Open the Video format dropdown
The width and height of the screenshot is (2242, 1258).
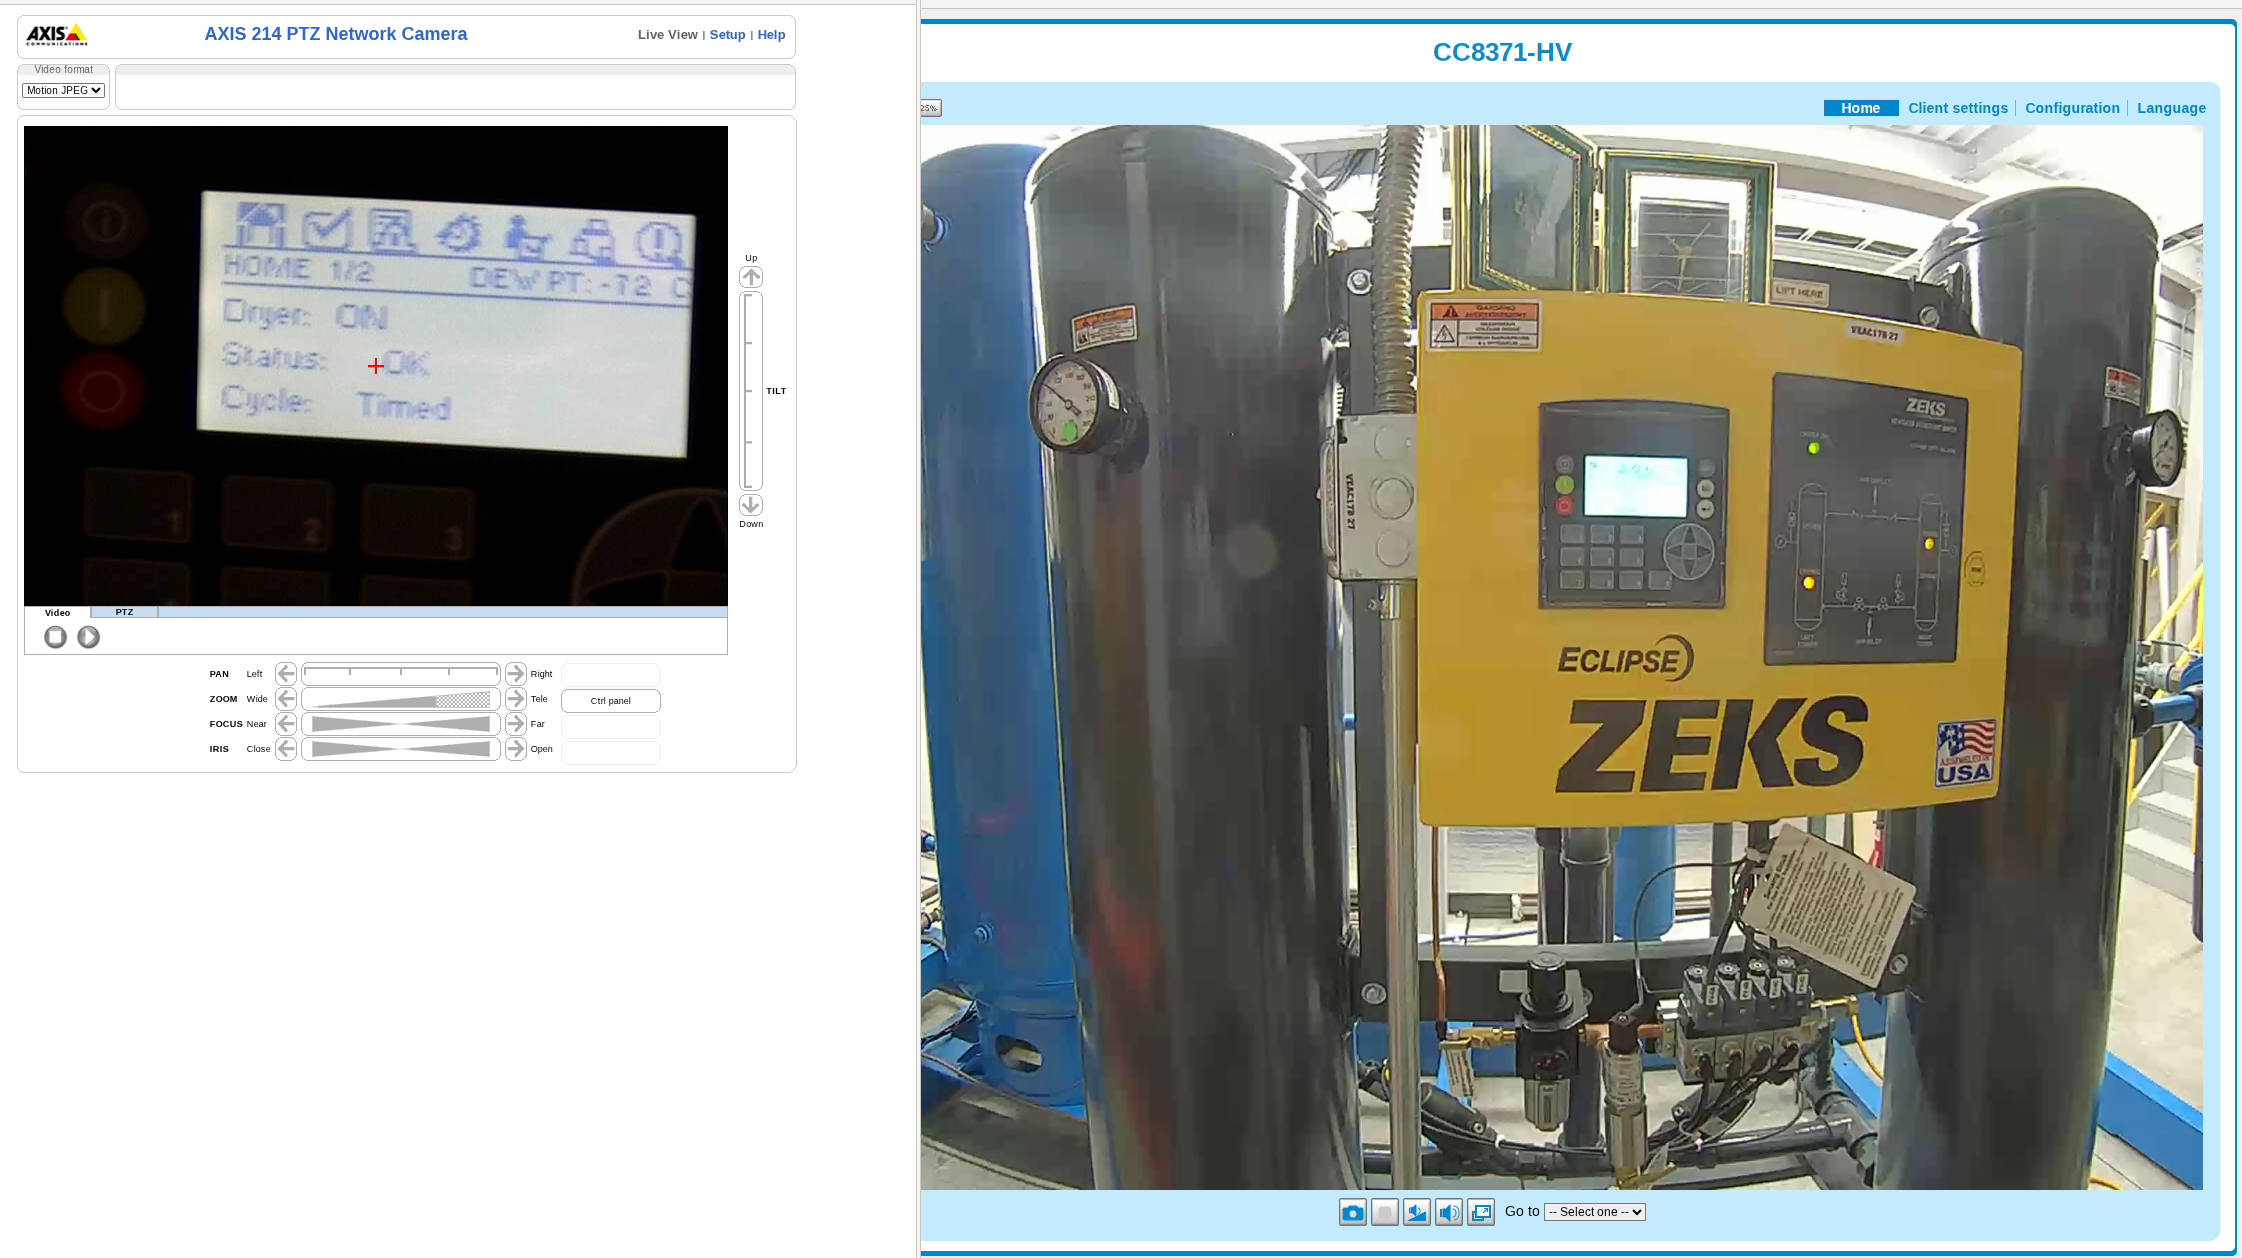(63, 90)
